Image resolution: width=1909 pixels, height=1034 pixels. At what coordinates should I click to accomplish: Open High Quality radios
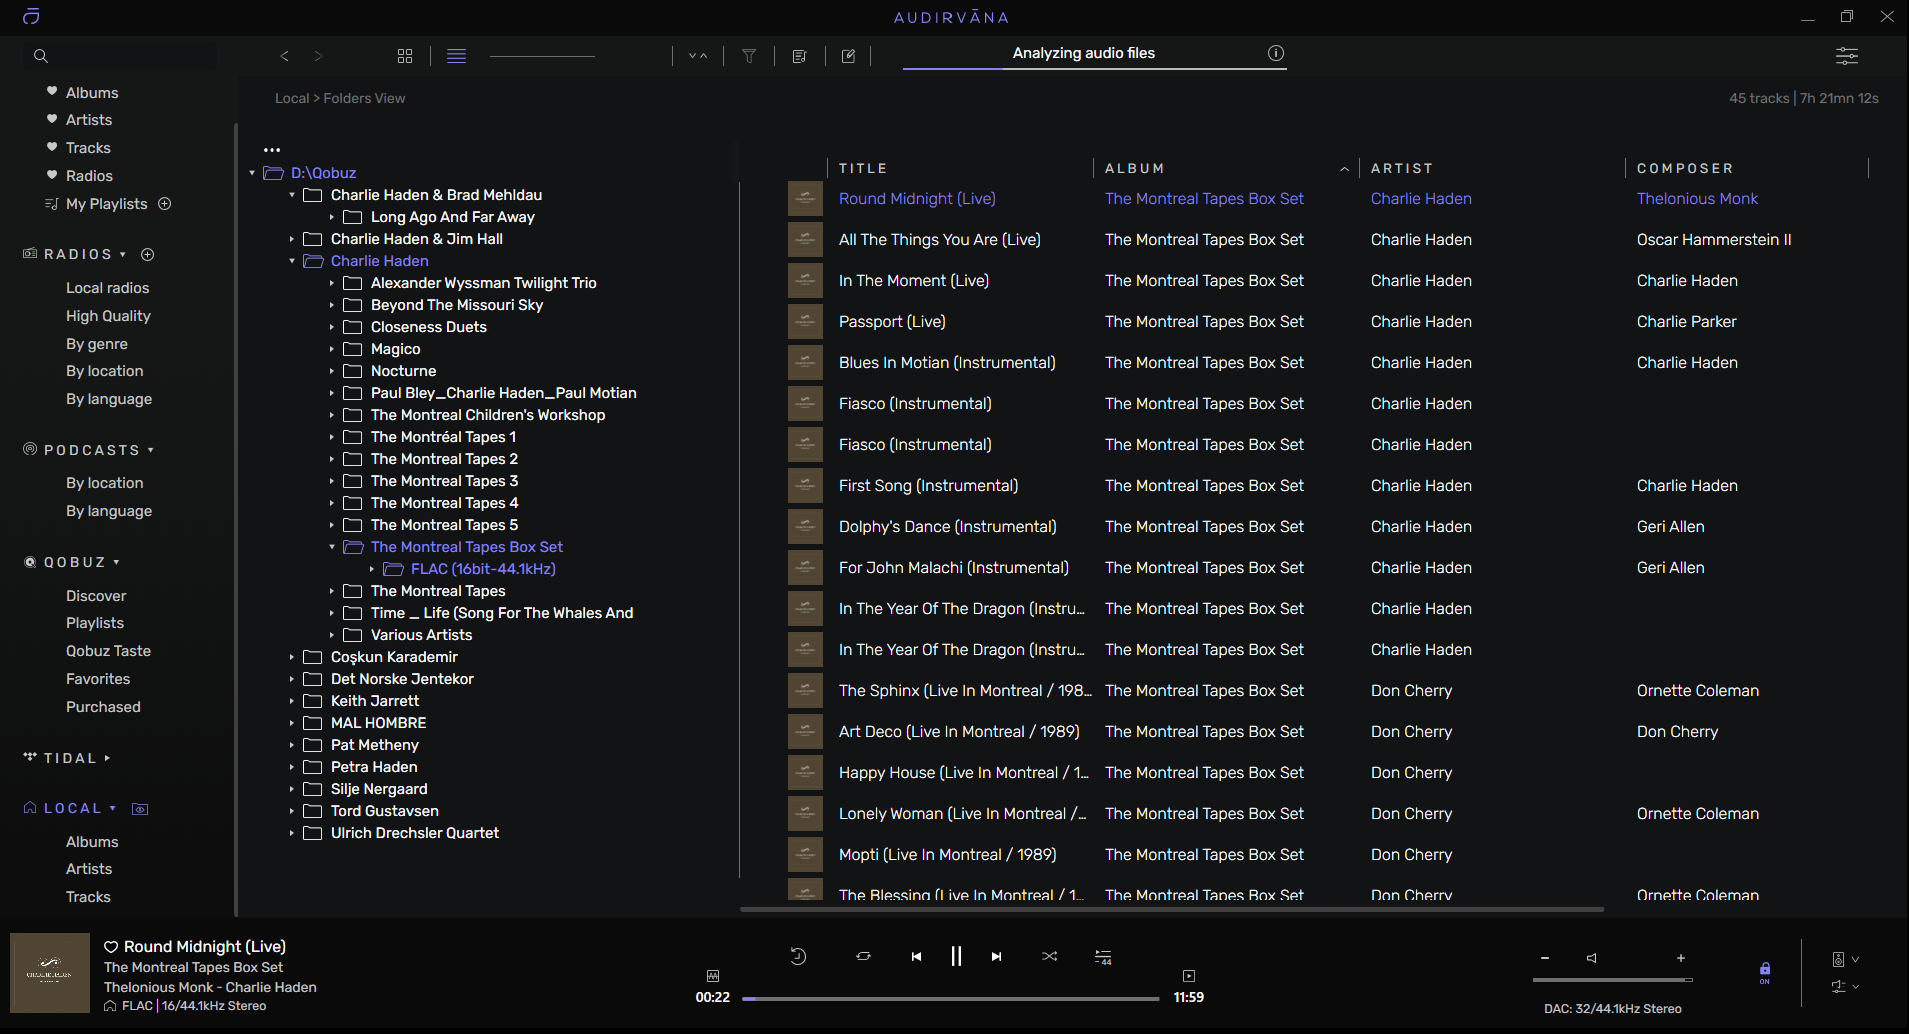tap(108, 315)
